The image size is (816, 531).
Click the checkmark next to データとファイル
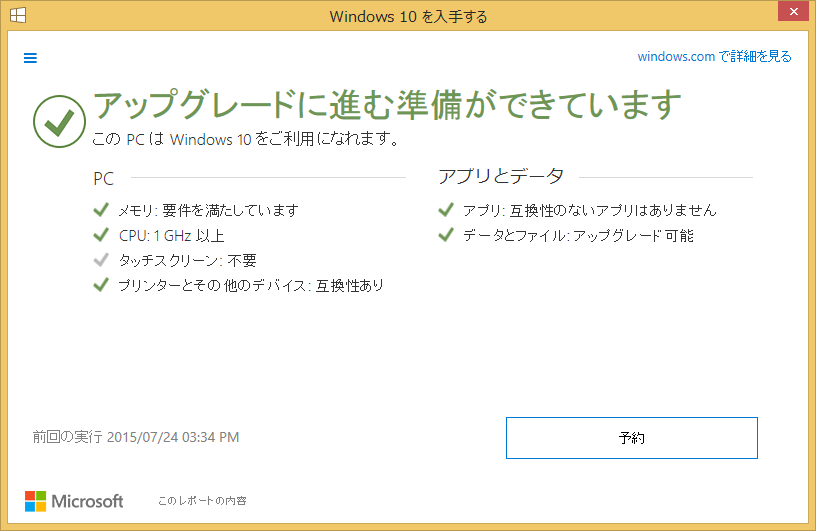point(445,235)
